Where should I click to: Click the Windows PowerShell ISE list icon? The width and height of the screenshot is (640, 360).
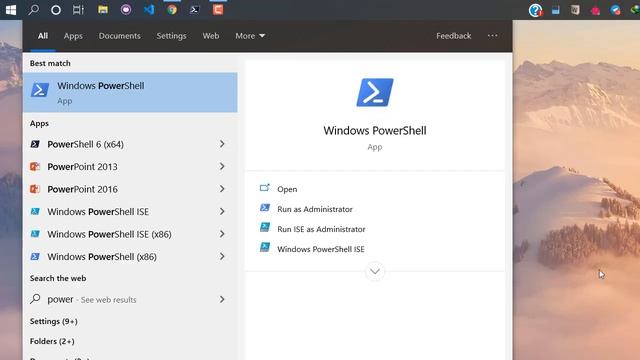(x=35, y=211)
